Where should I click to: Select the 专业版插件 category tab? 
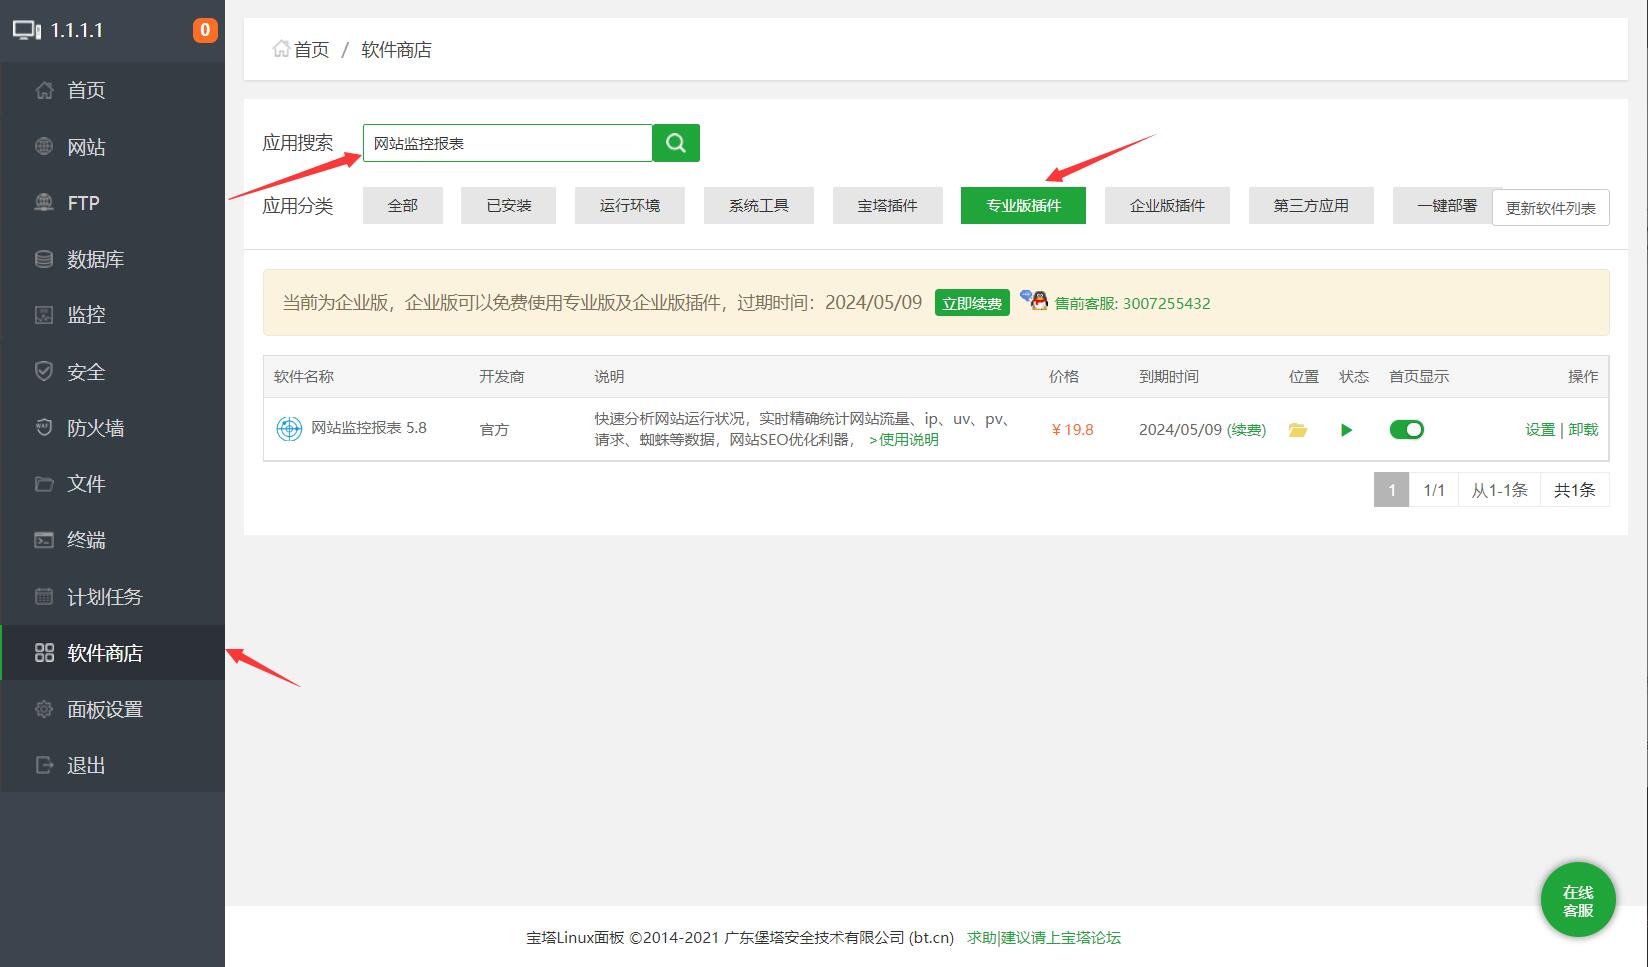[1023, 205]
